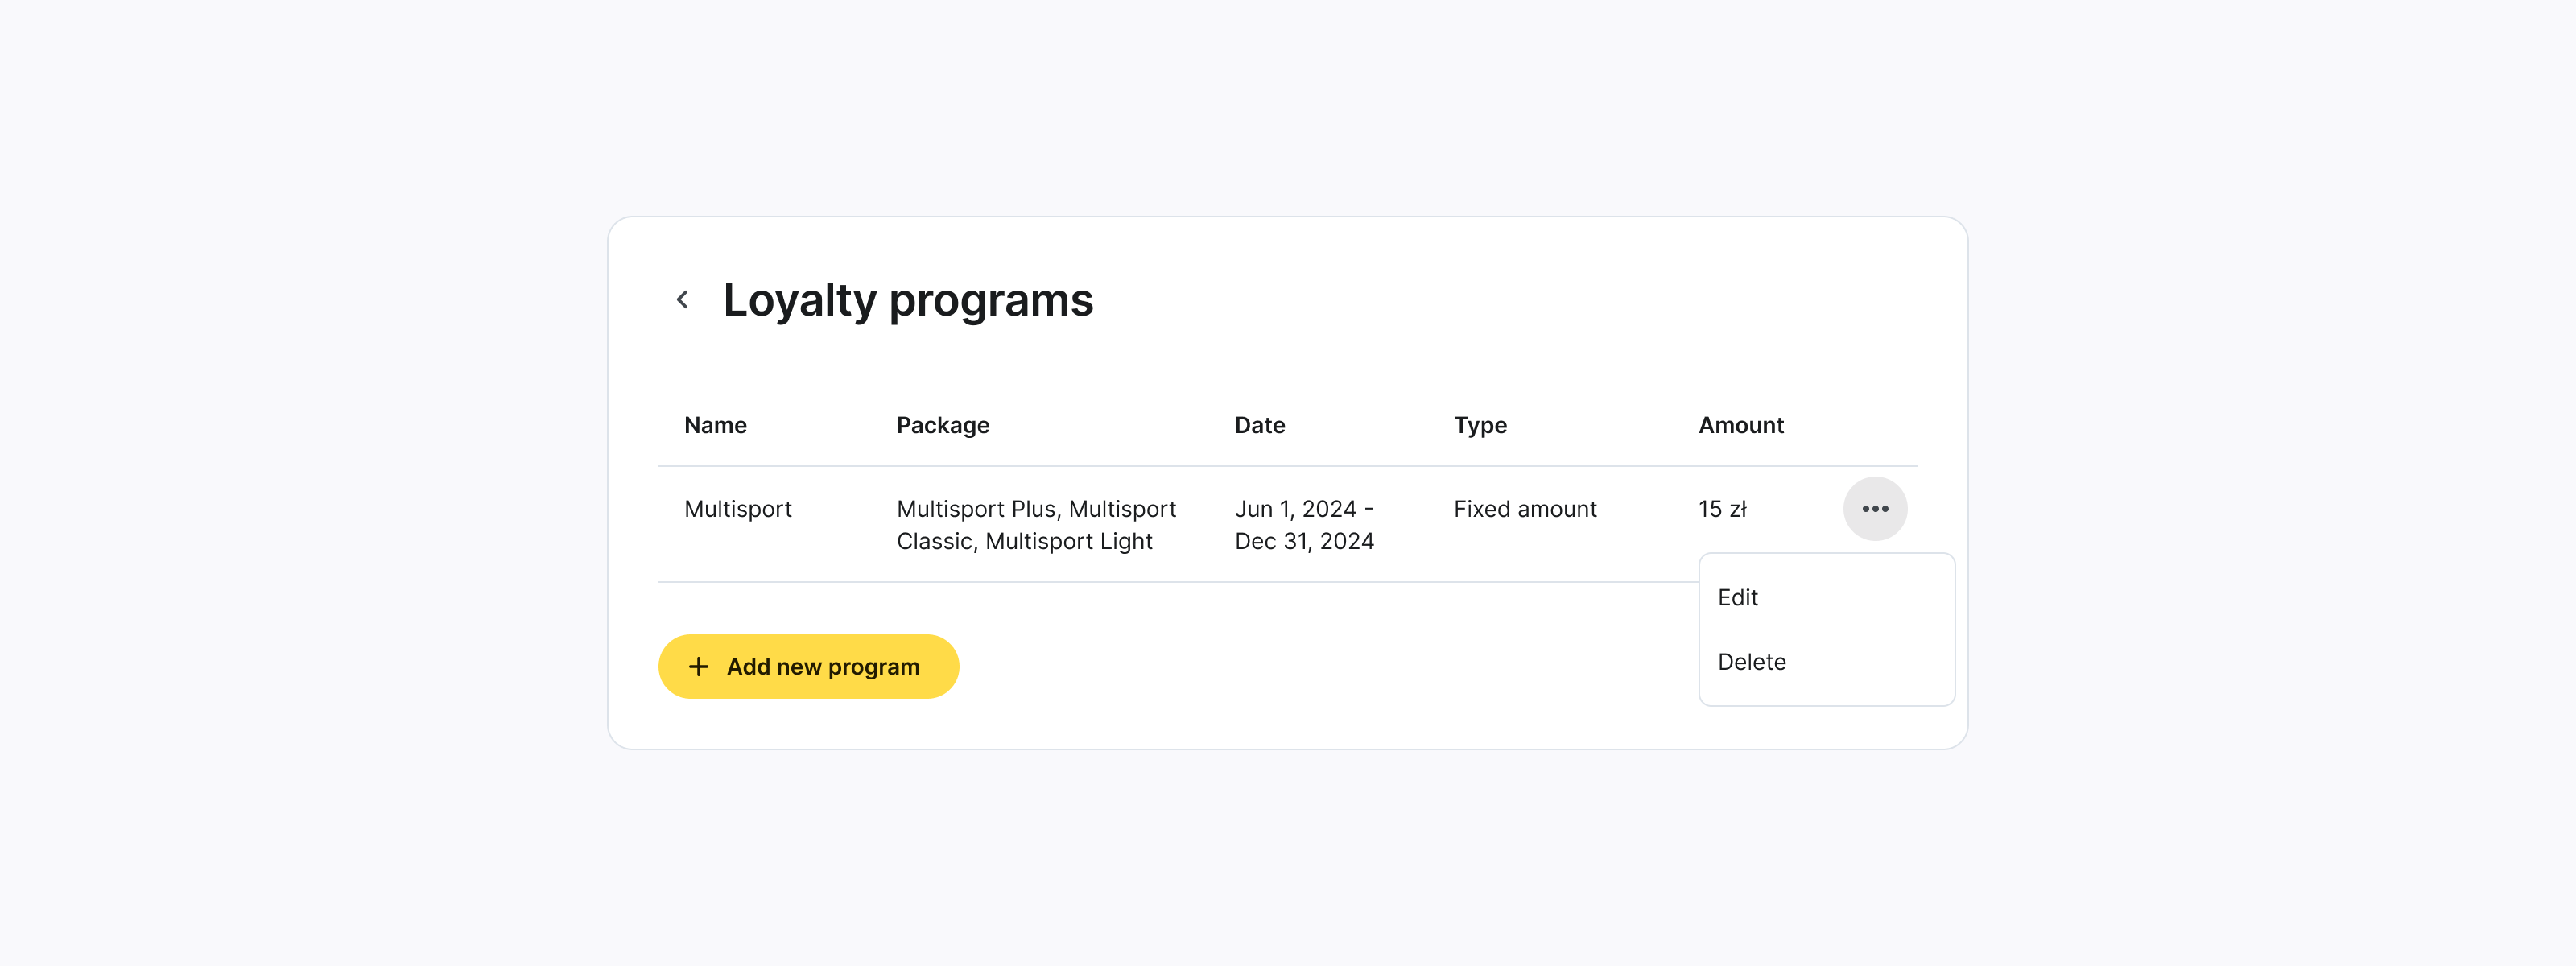Click the Type column header

[x=1480, y=425]
